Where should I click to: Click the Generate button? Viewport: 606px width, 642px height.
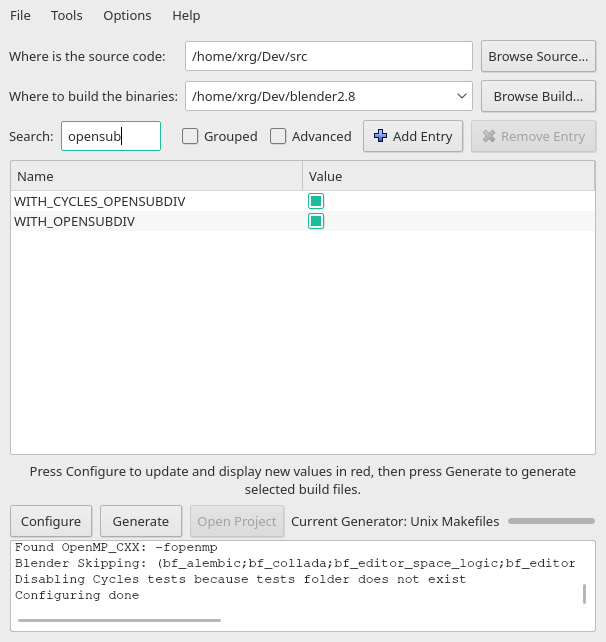click(x=141, y=521)
